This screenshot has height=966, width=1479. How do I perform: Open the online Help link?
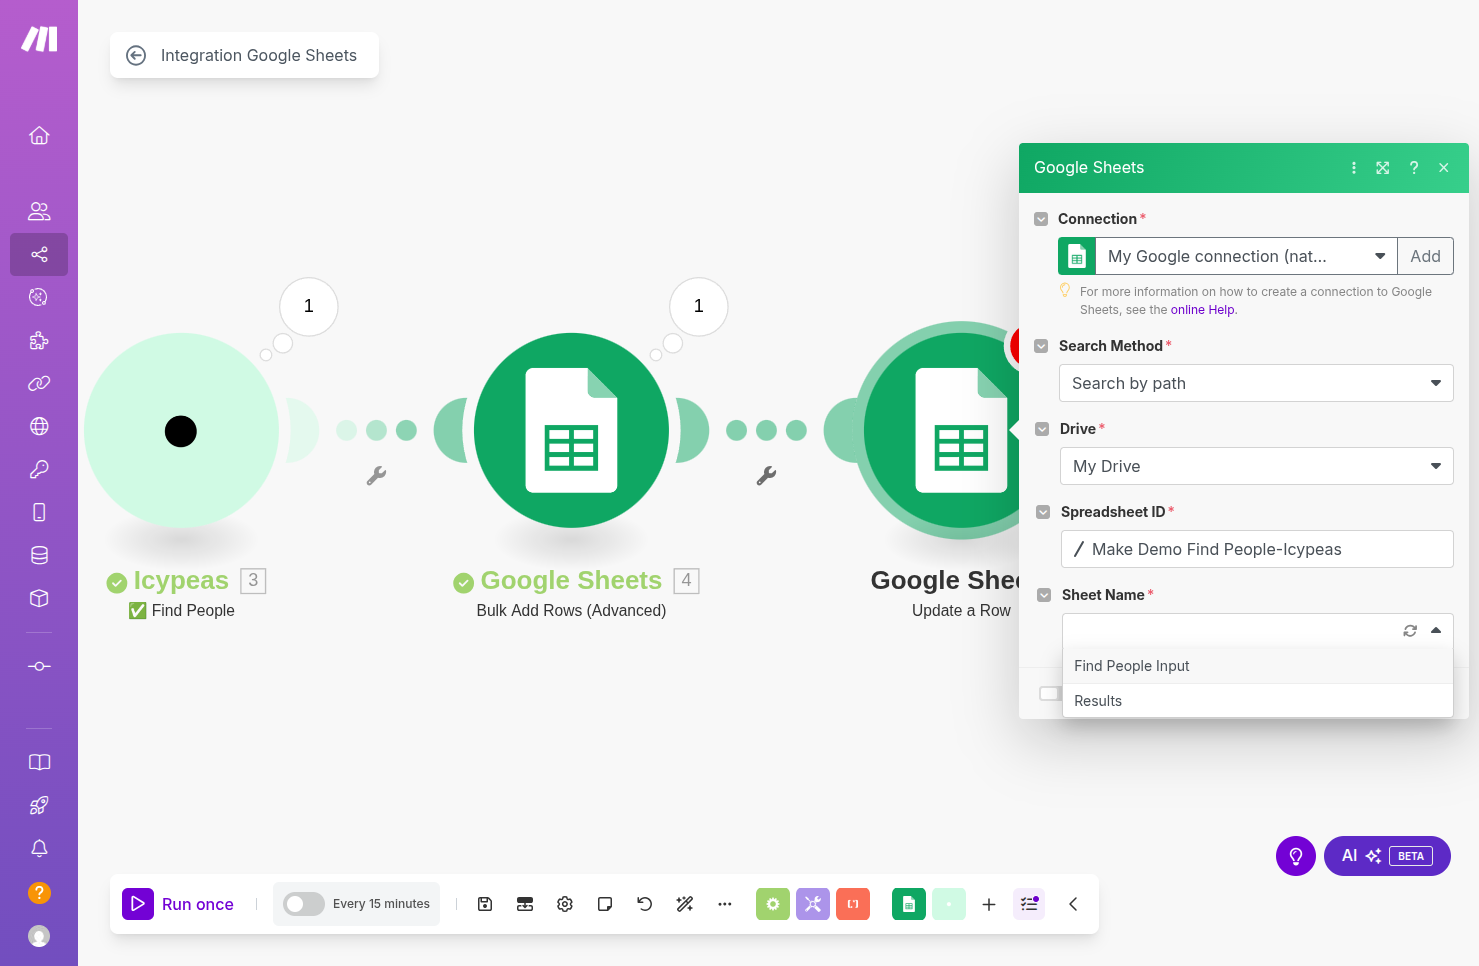coord(1203,310)
